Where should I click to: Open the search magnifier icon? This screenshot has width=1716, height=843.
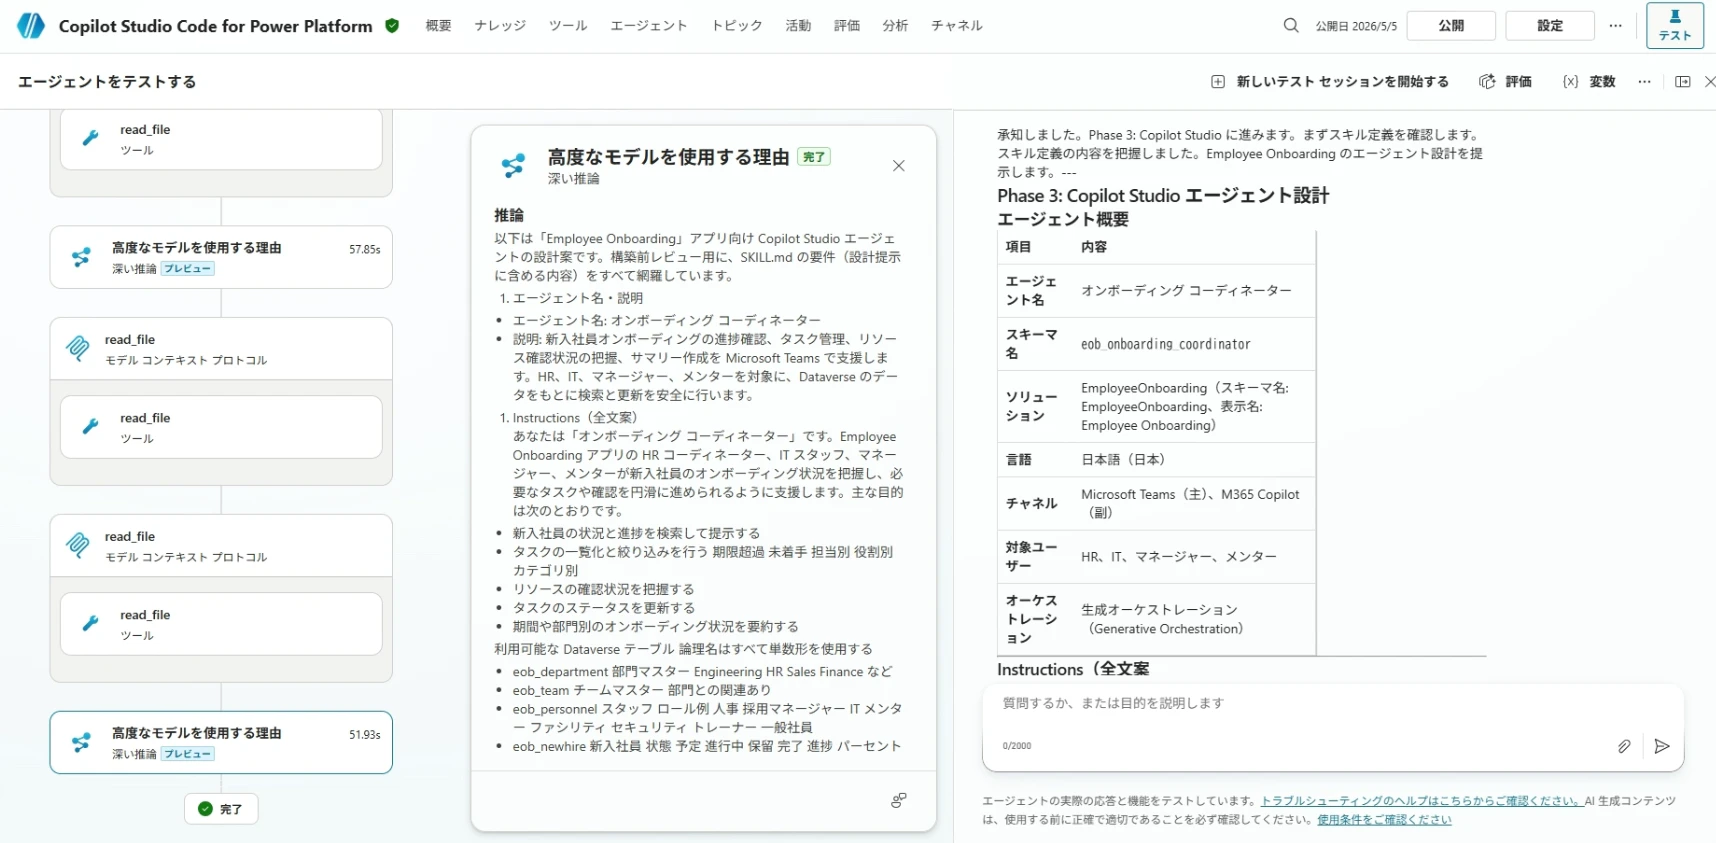(x=1291, y=26)
